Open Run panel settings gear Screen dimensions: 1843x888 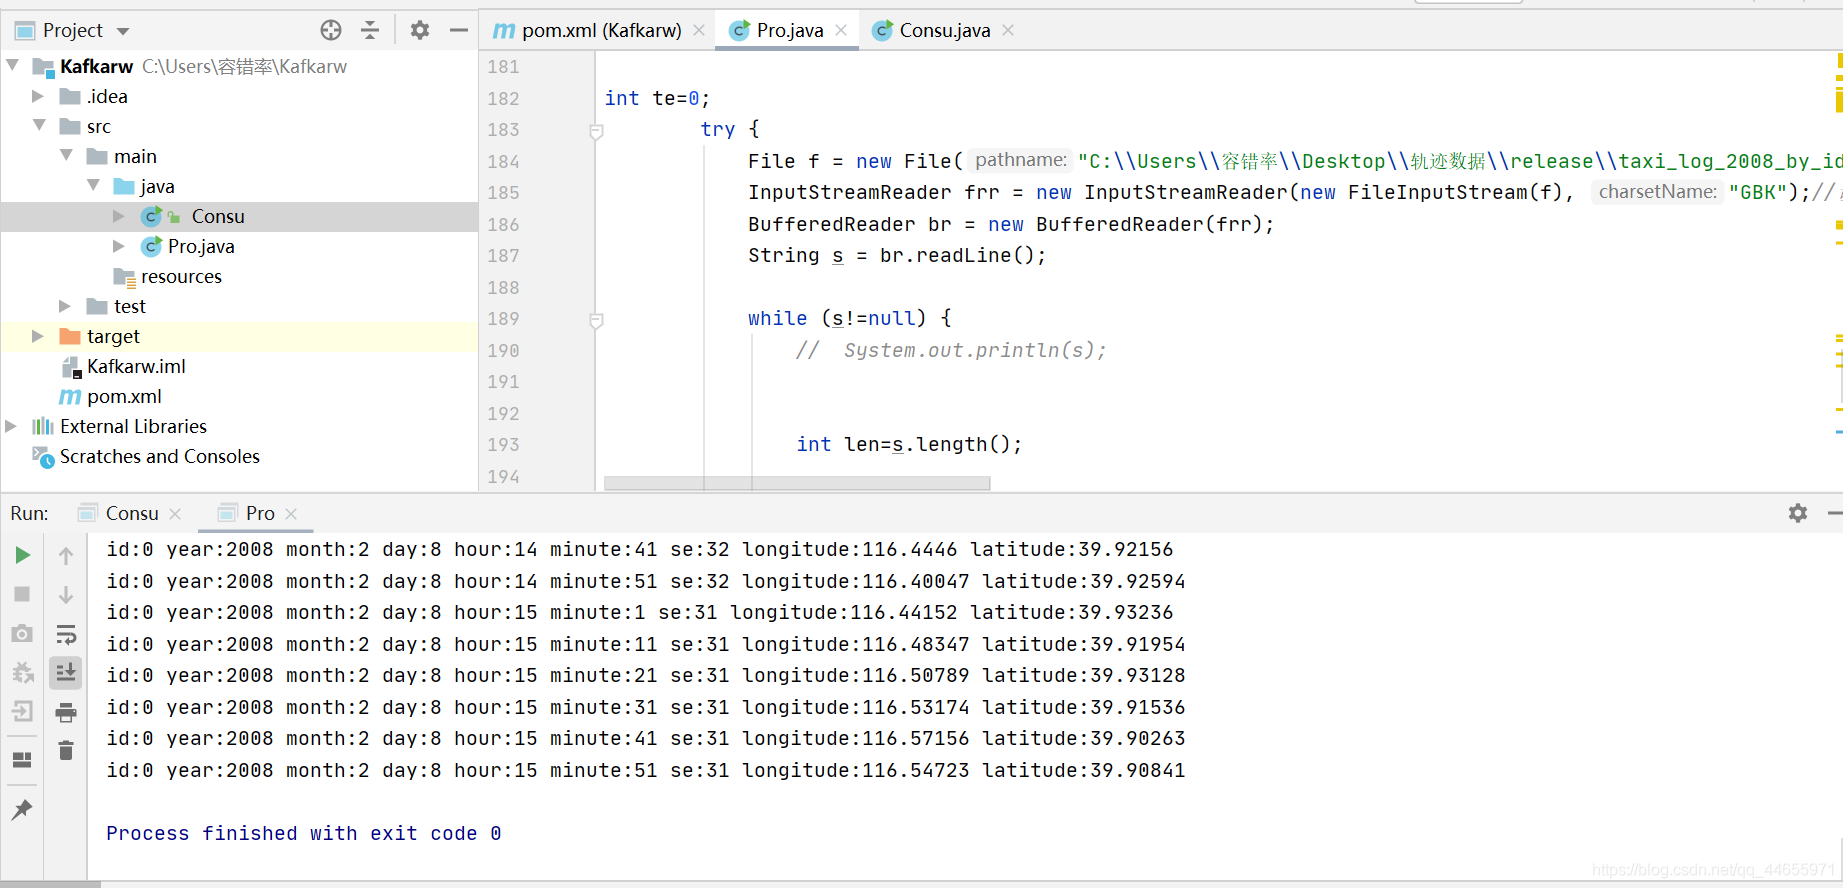click(x=1798, y=513)
